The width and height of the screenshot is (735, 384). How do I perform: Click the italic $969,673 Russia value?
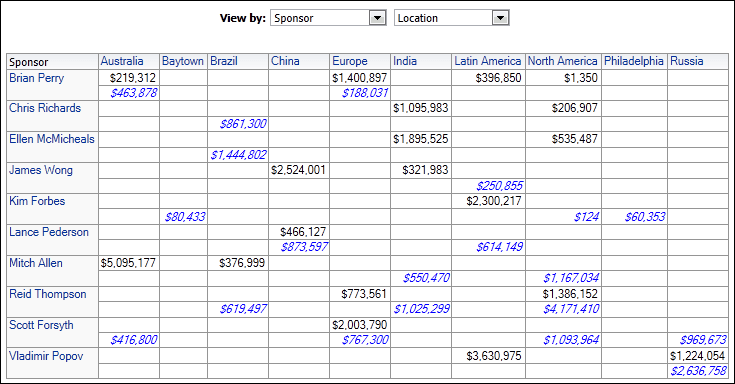tap(703, 339)
